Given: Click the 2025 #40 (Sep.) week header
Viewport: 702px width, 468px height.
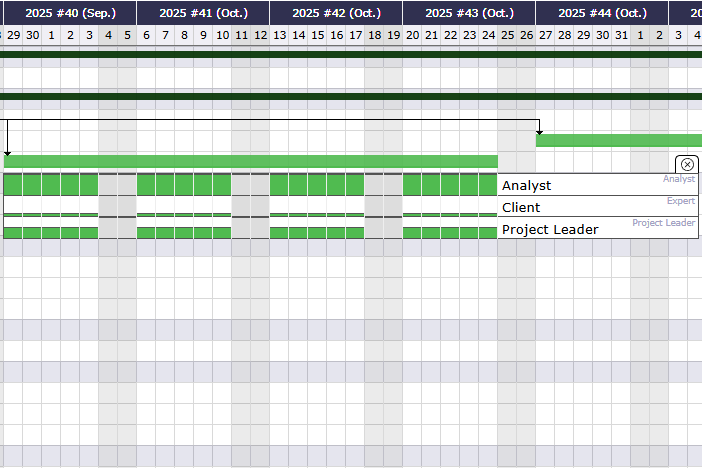Looking at the screenshot, I should [x=70, y=13].
